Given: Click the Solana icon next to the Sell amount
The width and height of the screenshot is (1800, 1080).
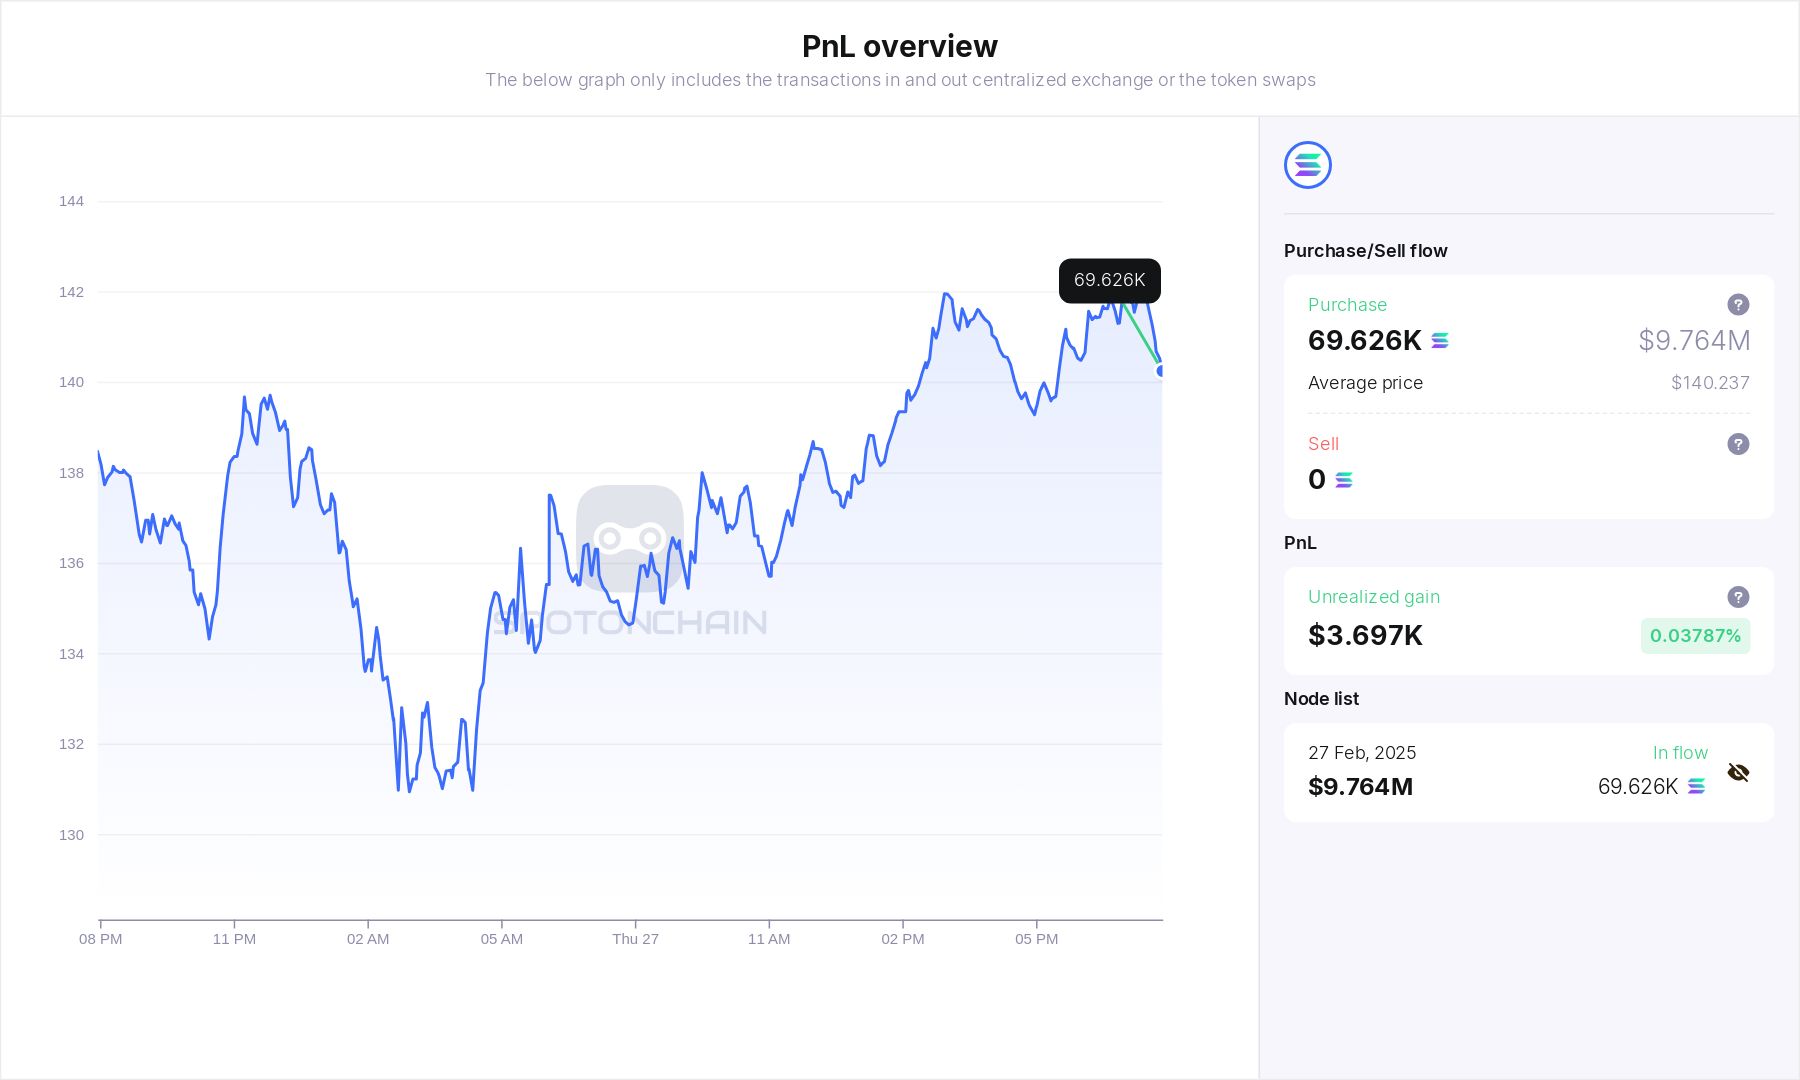Looking at the screenshot, I should (x=1343, y=480).
